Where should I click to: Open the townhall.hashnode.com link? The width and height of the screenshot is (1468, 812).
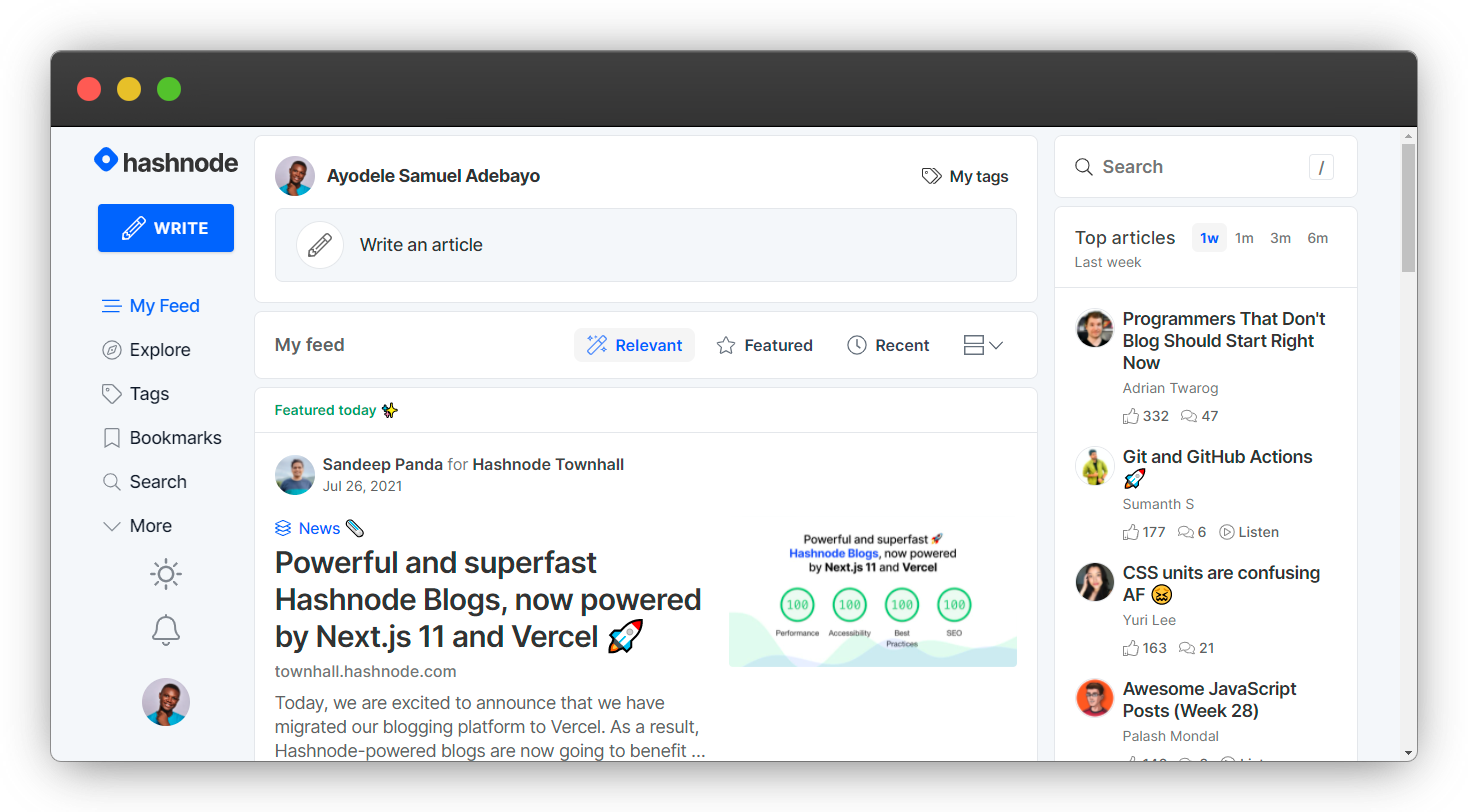(x=366, y=671)
